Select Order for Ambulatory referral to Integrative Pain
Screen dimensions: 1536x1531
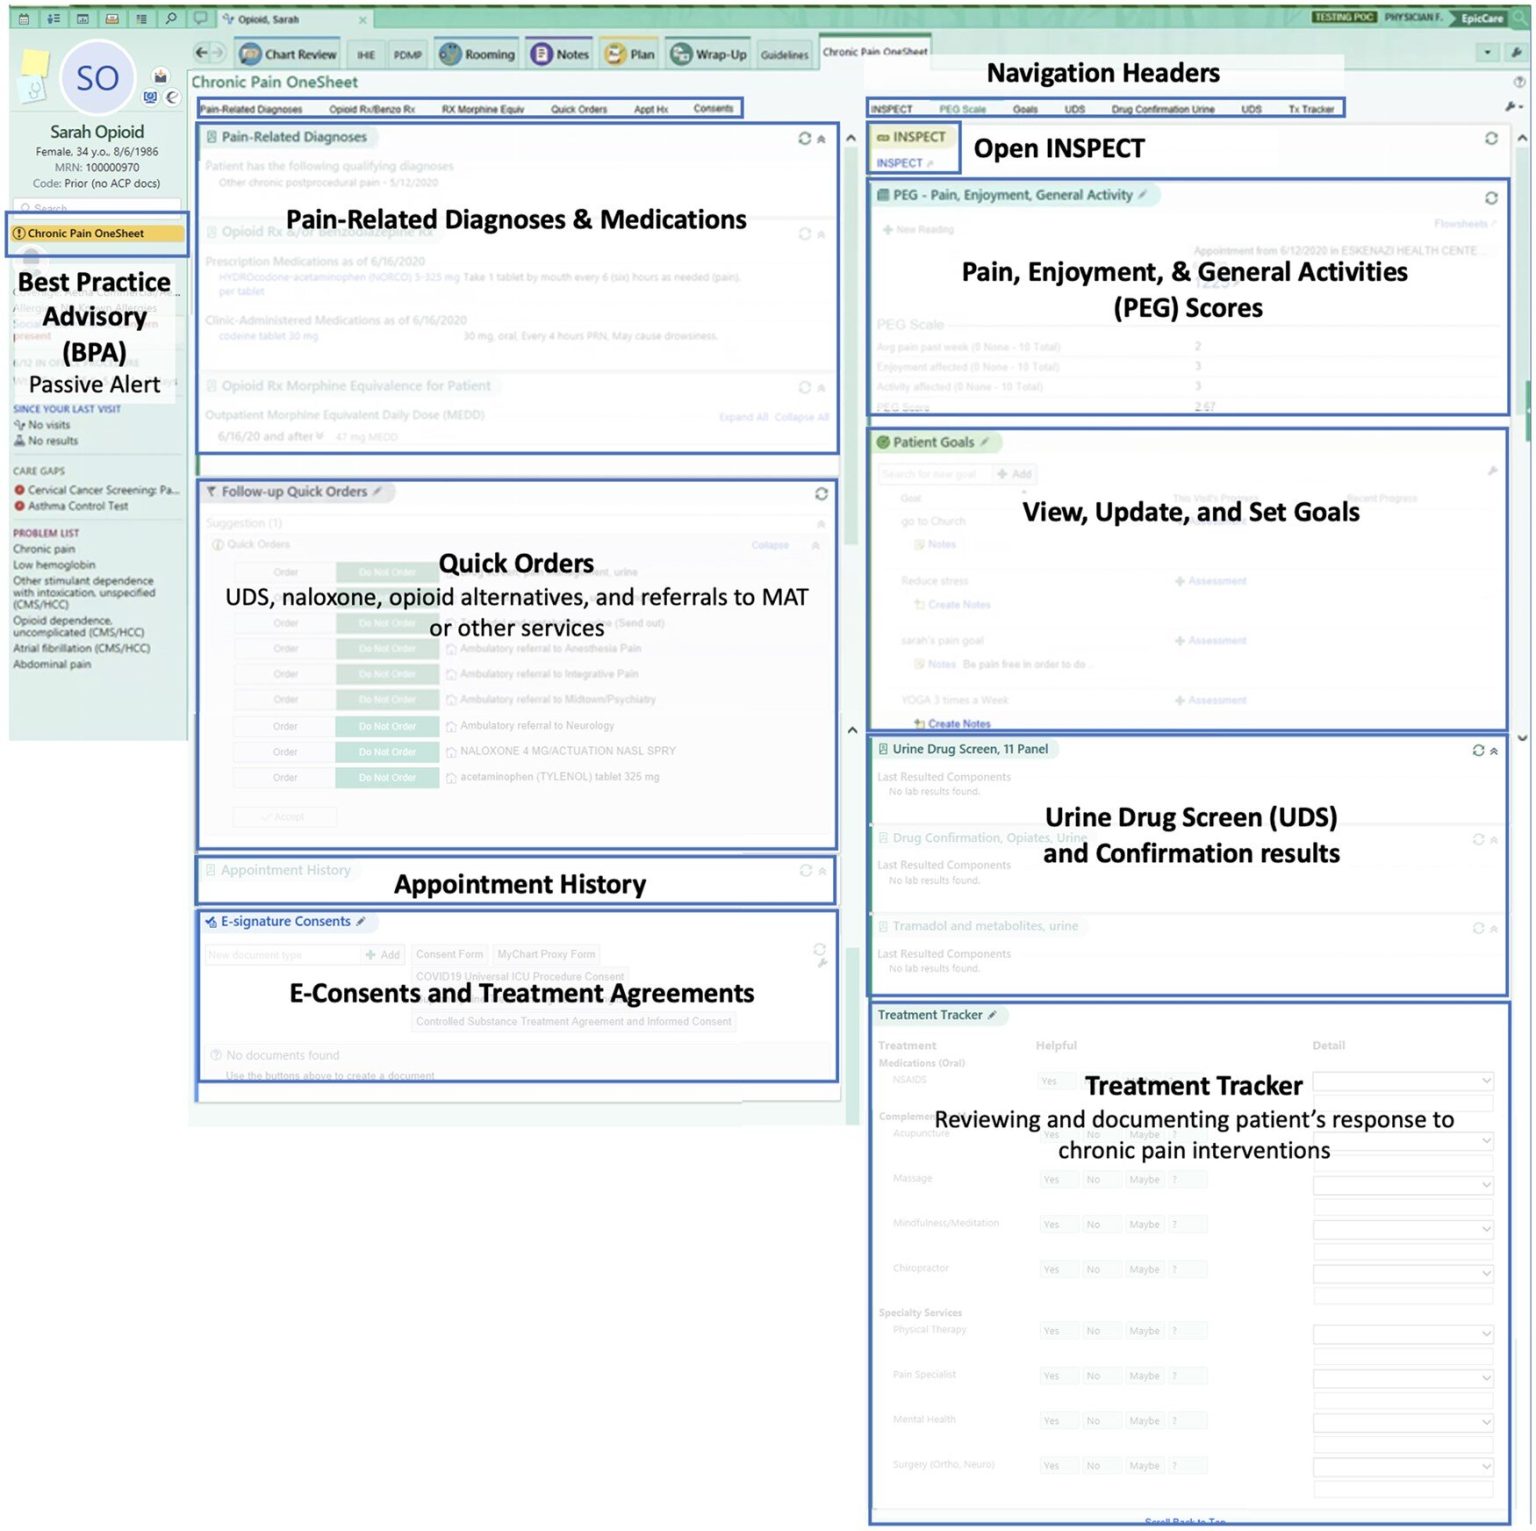pos(285,674)
